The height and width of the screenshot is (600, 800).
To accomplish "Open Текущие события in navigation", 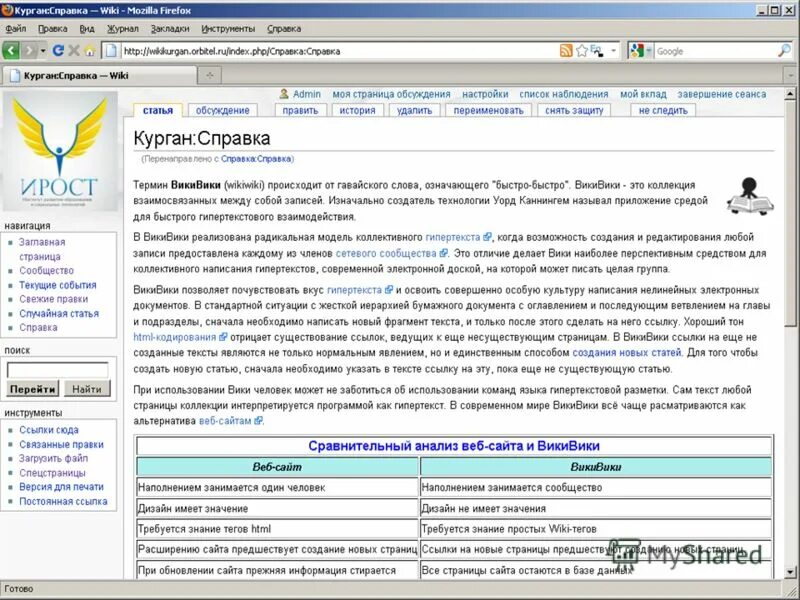I will (58, 285).
